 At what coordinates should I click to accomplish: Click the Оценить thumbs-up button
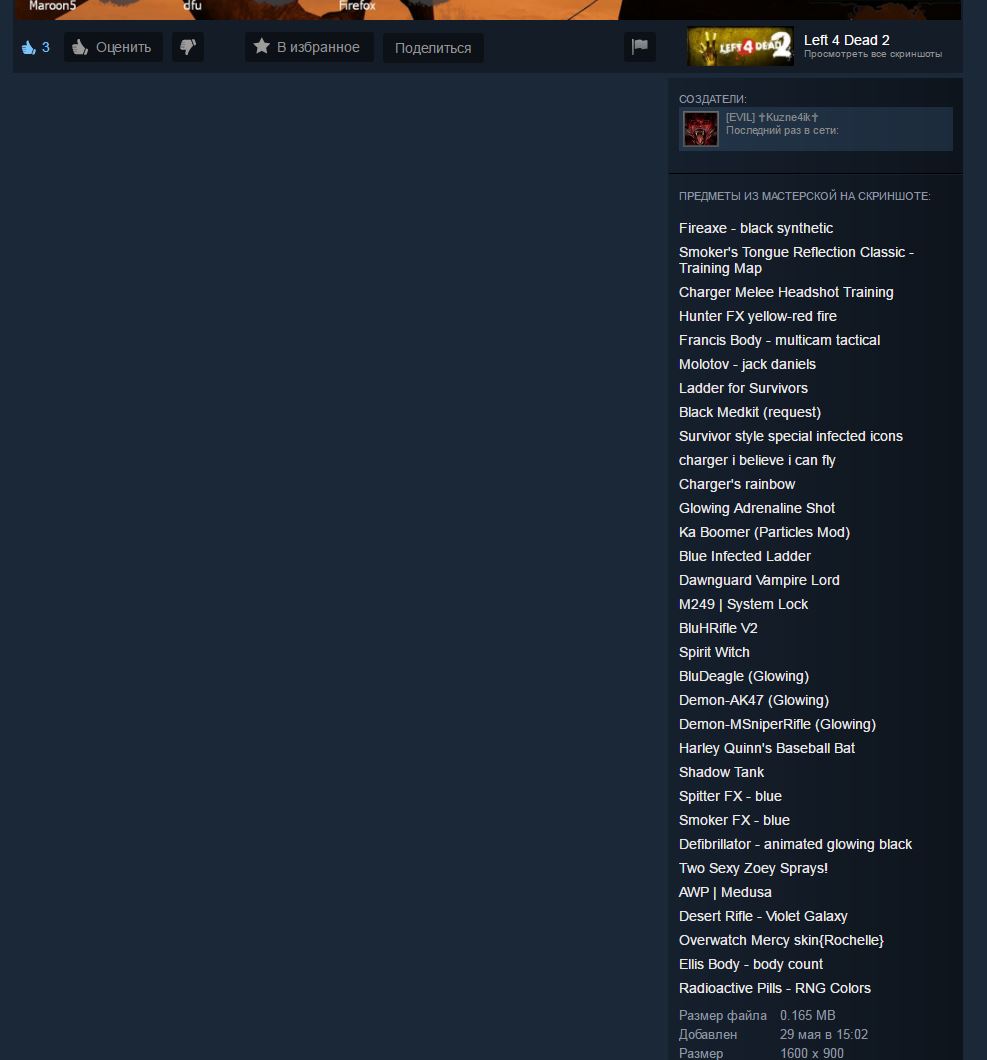113,47
